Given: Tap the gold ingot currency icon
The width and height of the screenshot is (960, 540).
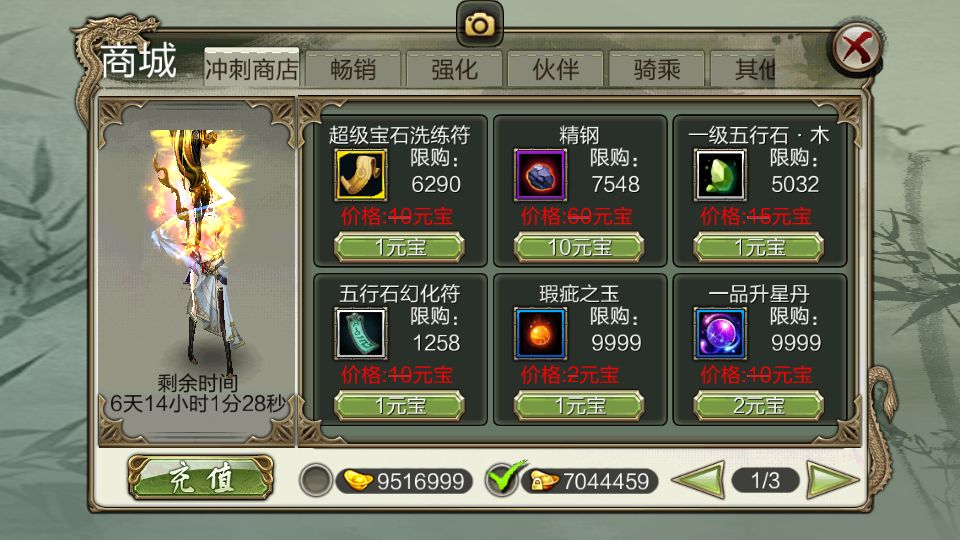Looking at the screenshot, I should pos(358,480).
